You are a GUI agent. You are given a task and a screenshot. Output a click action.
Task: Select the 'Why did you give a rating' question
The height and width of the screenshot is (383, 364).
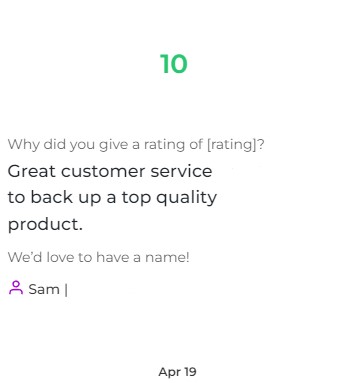[136, 145]
